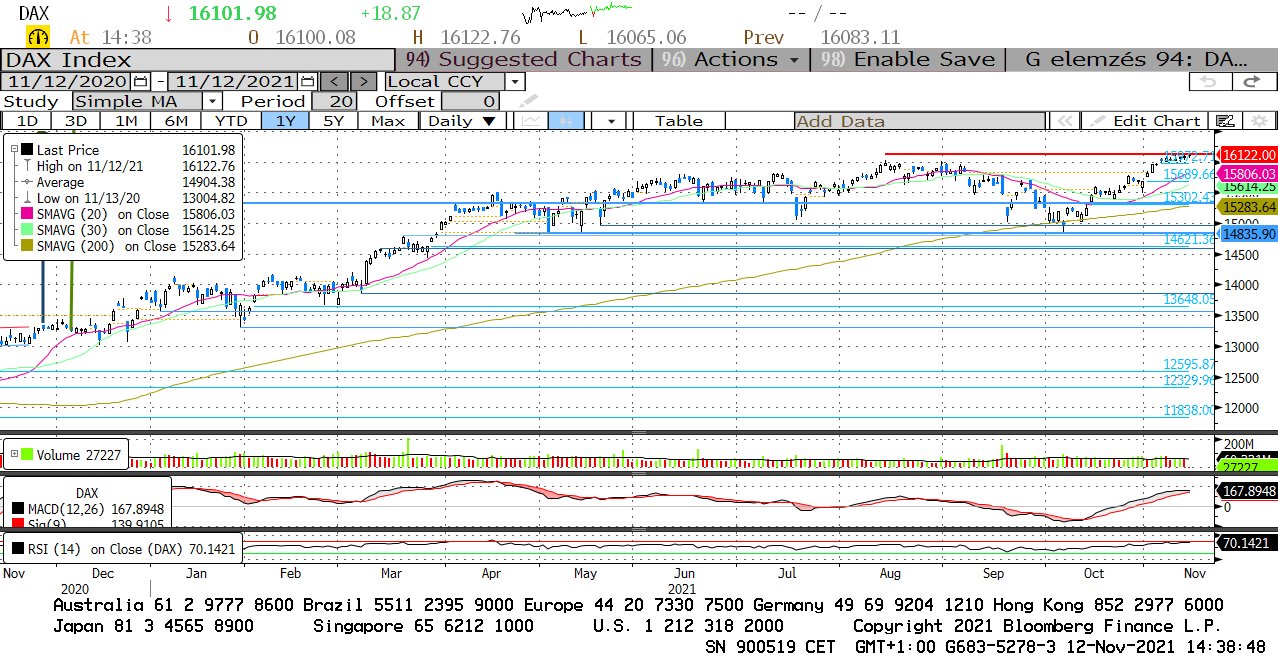Open the G elemzés 94 chart tab
This screenshot has height=670, width=1278.
1137,59
